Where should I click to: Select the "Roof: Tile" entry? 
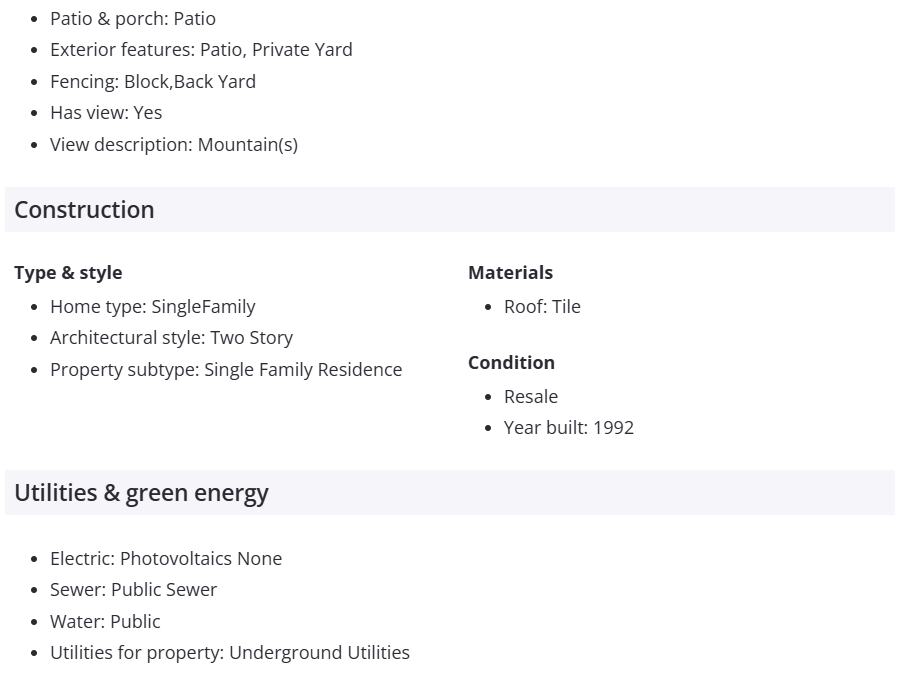[542, 306]
